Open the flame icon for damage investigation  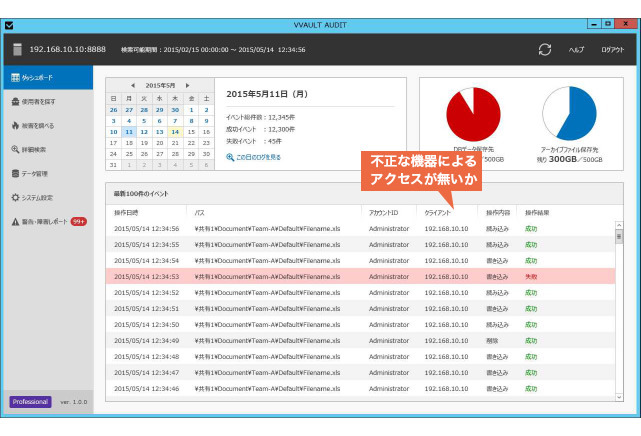click(15, 125)
